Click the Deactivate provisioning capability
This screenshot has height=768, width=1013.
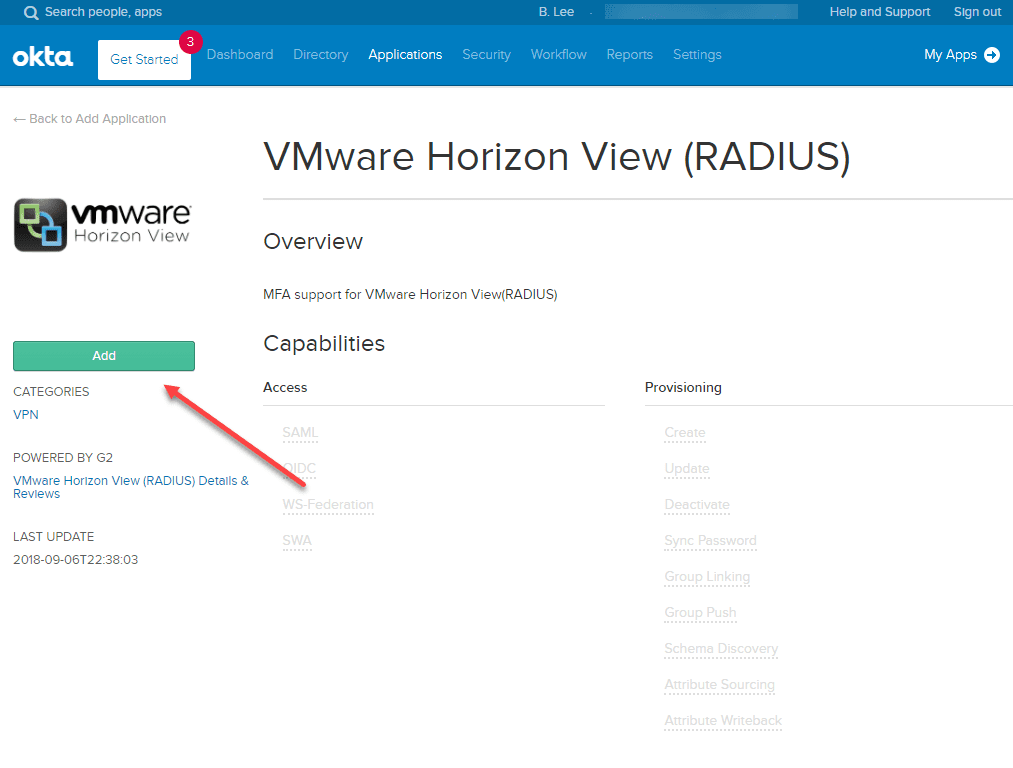click(x=697, y=505)
